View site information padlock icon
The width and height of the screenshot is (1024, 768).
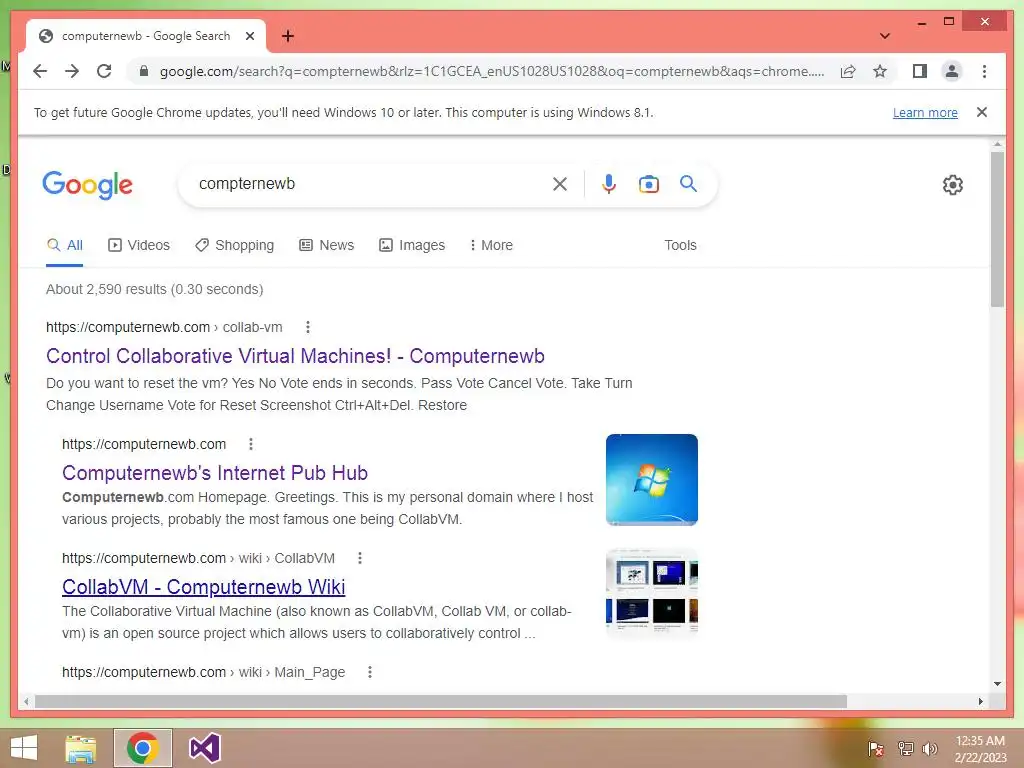click(144, 71)
